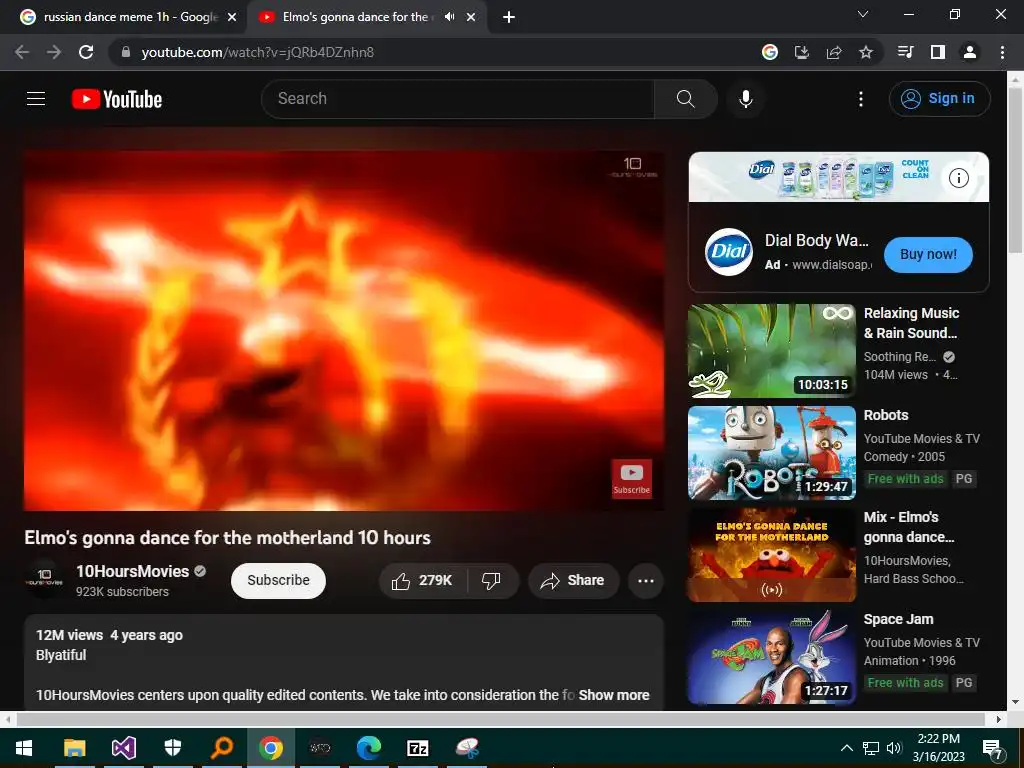1024x768 pixels.
Task: Dislike the video with thumbs down
Action: (491, 581)
